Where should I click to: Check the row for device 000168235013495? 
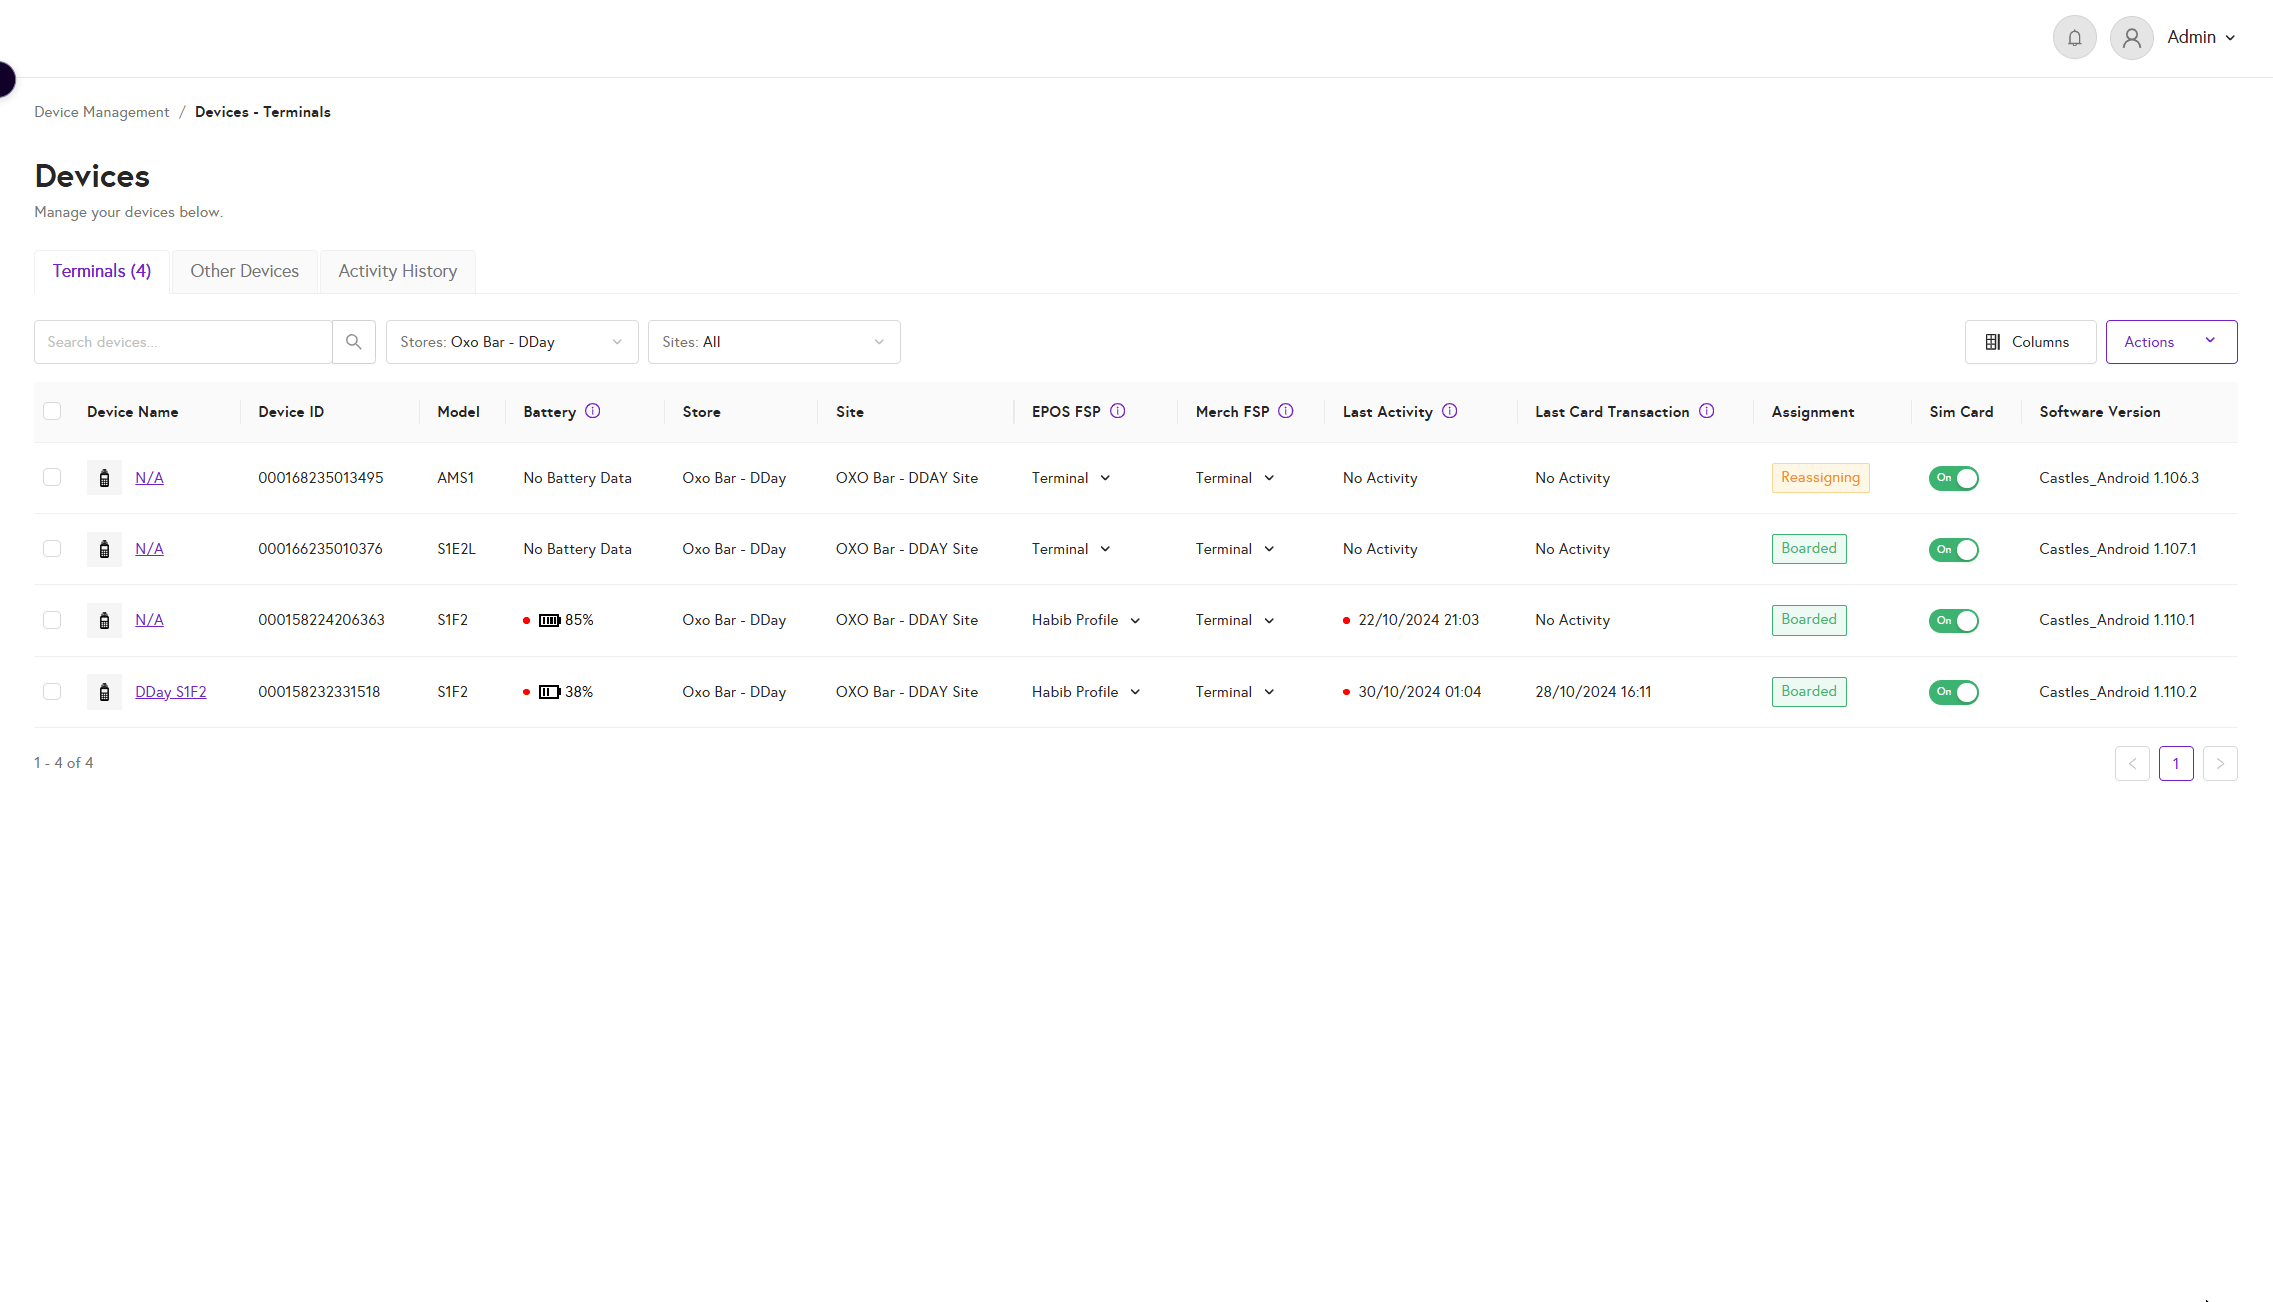52,477
